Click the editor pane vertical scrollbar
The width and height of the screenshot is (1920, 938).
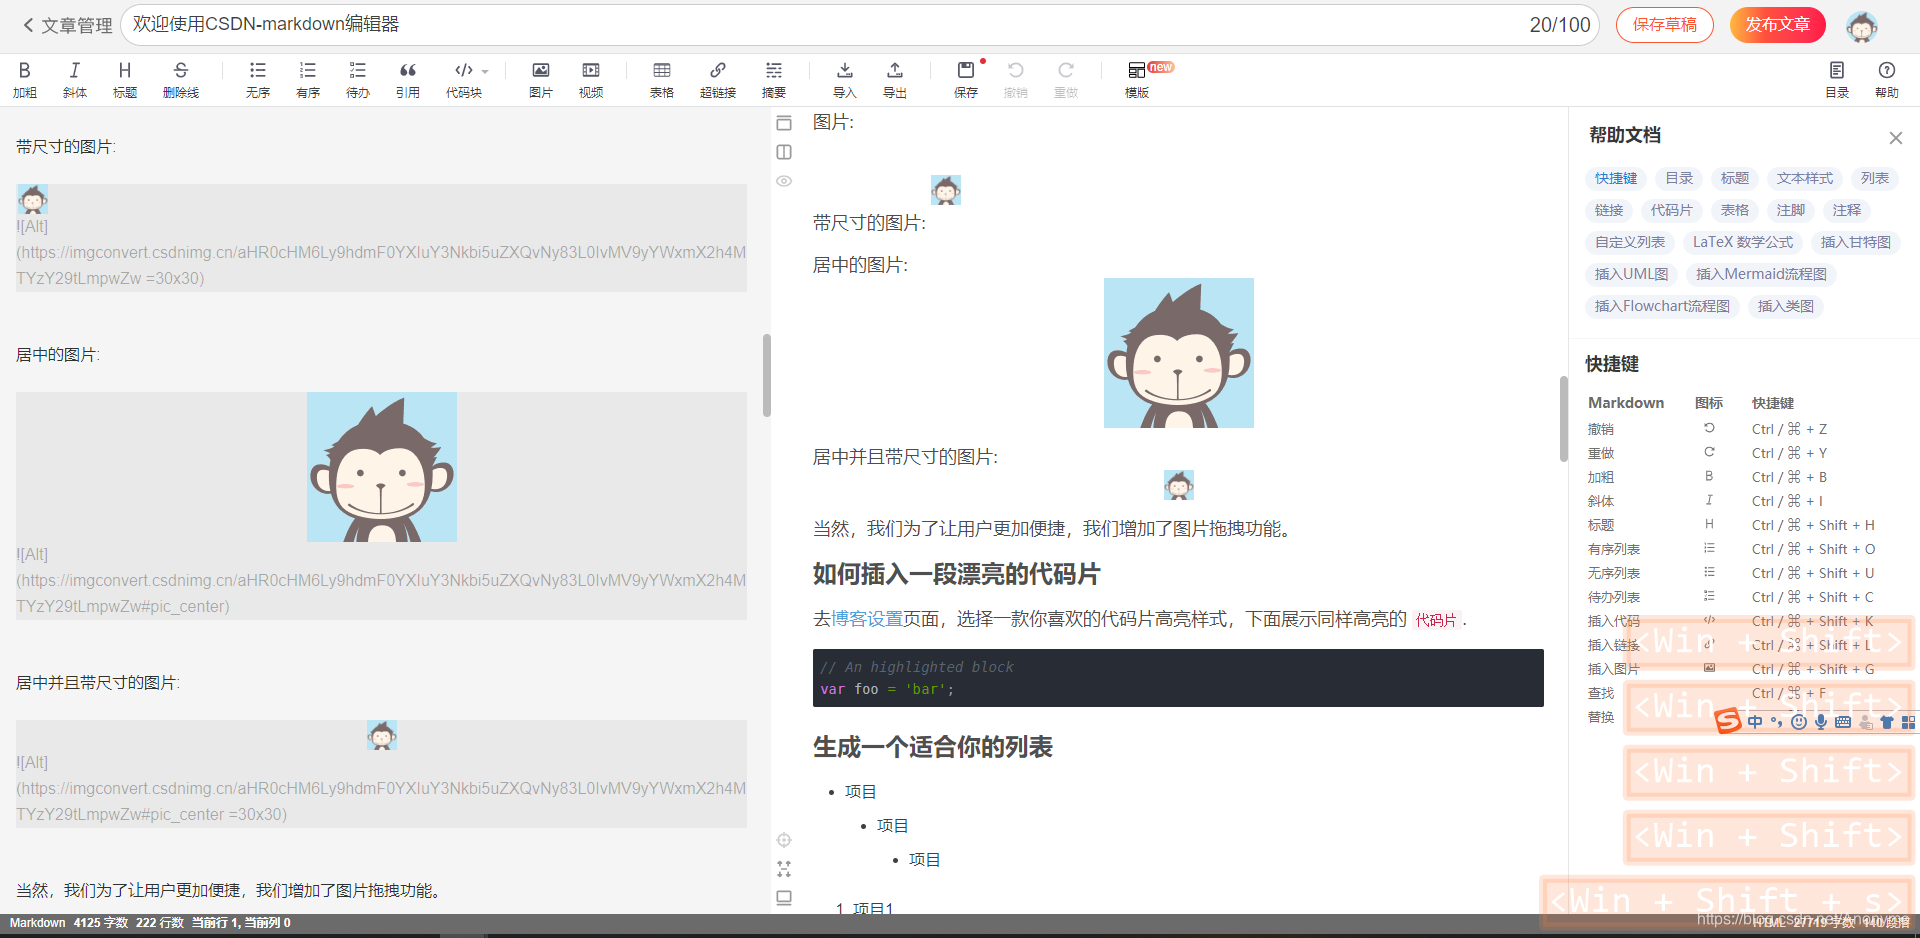[x=767, y=375]
